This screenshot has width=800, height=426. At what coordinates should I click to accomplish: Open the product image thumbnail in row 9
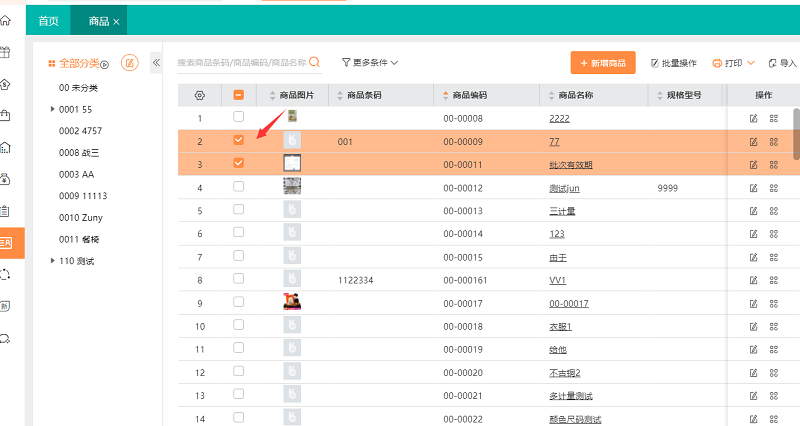click(292, 302)
